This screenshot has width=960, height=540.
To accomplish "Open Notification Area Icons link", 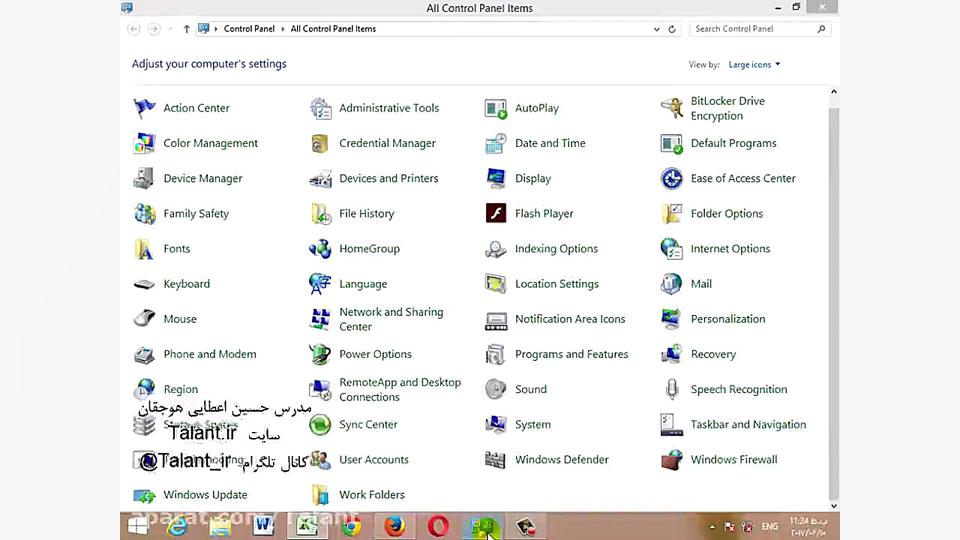I will point(570,319).
